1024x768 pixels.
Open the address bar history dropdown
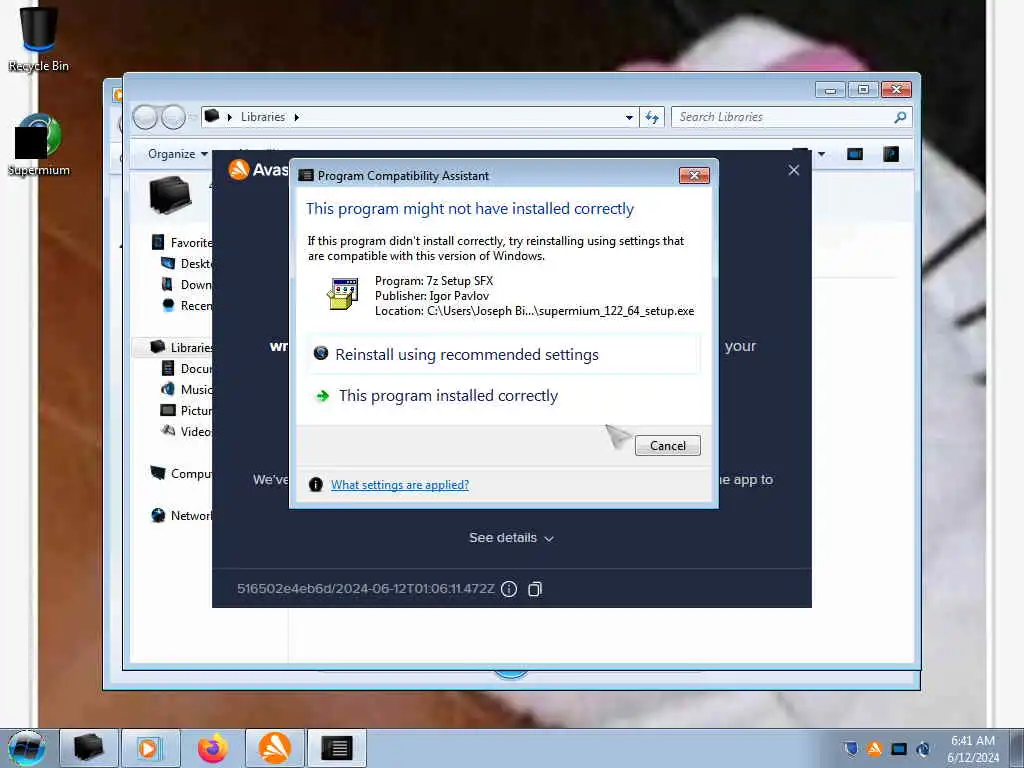coord(629,118)
